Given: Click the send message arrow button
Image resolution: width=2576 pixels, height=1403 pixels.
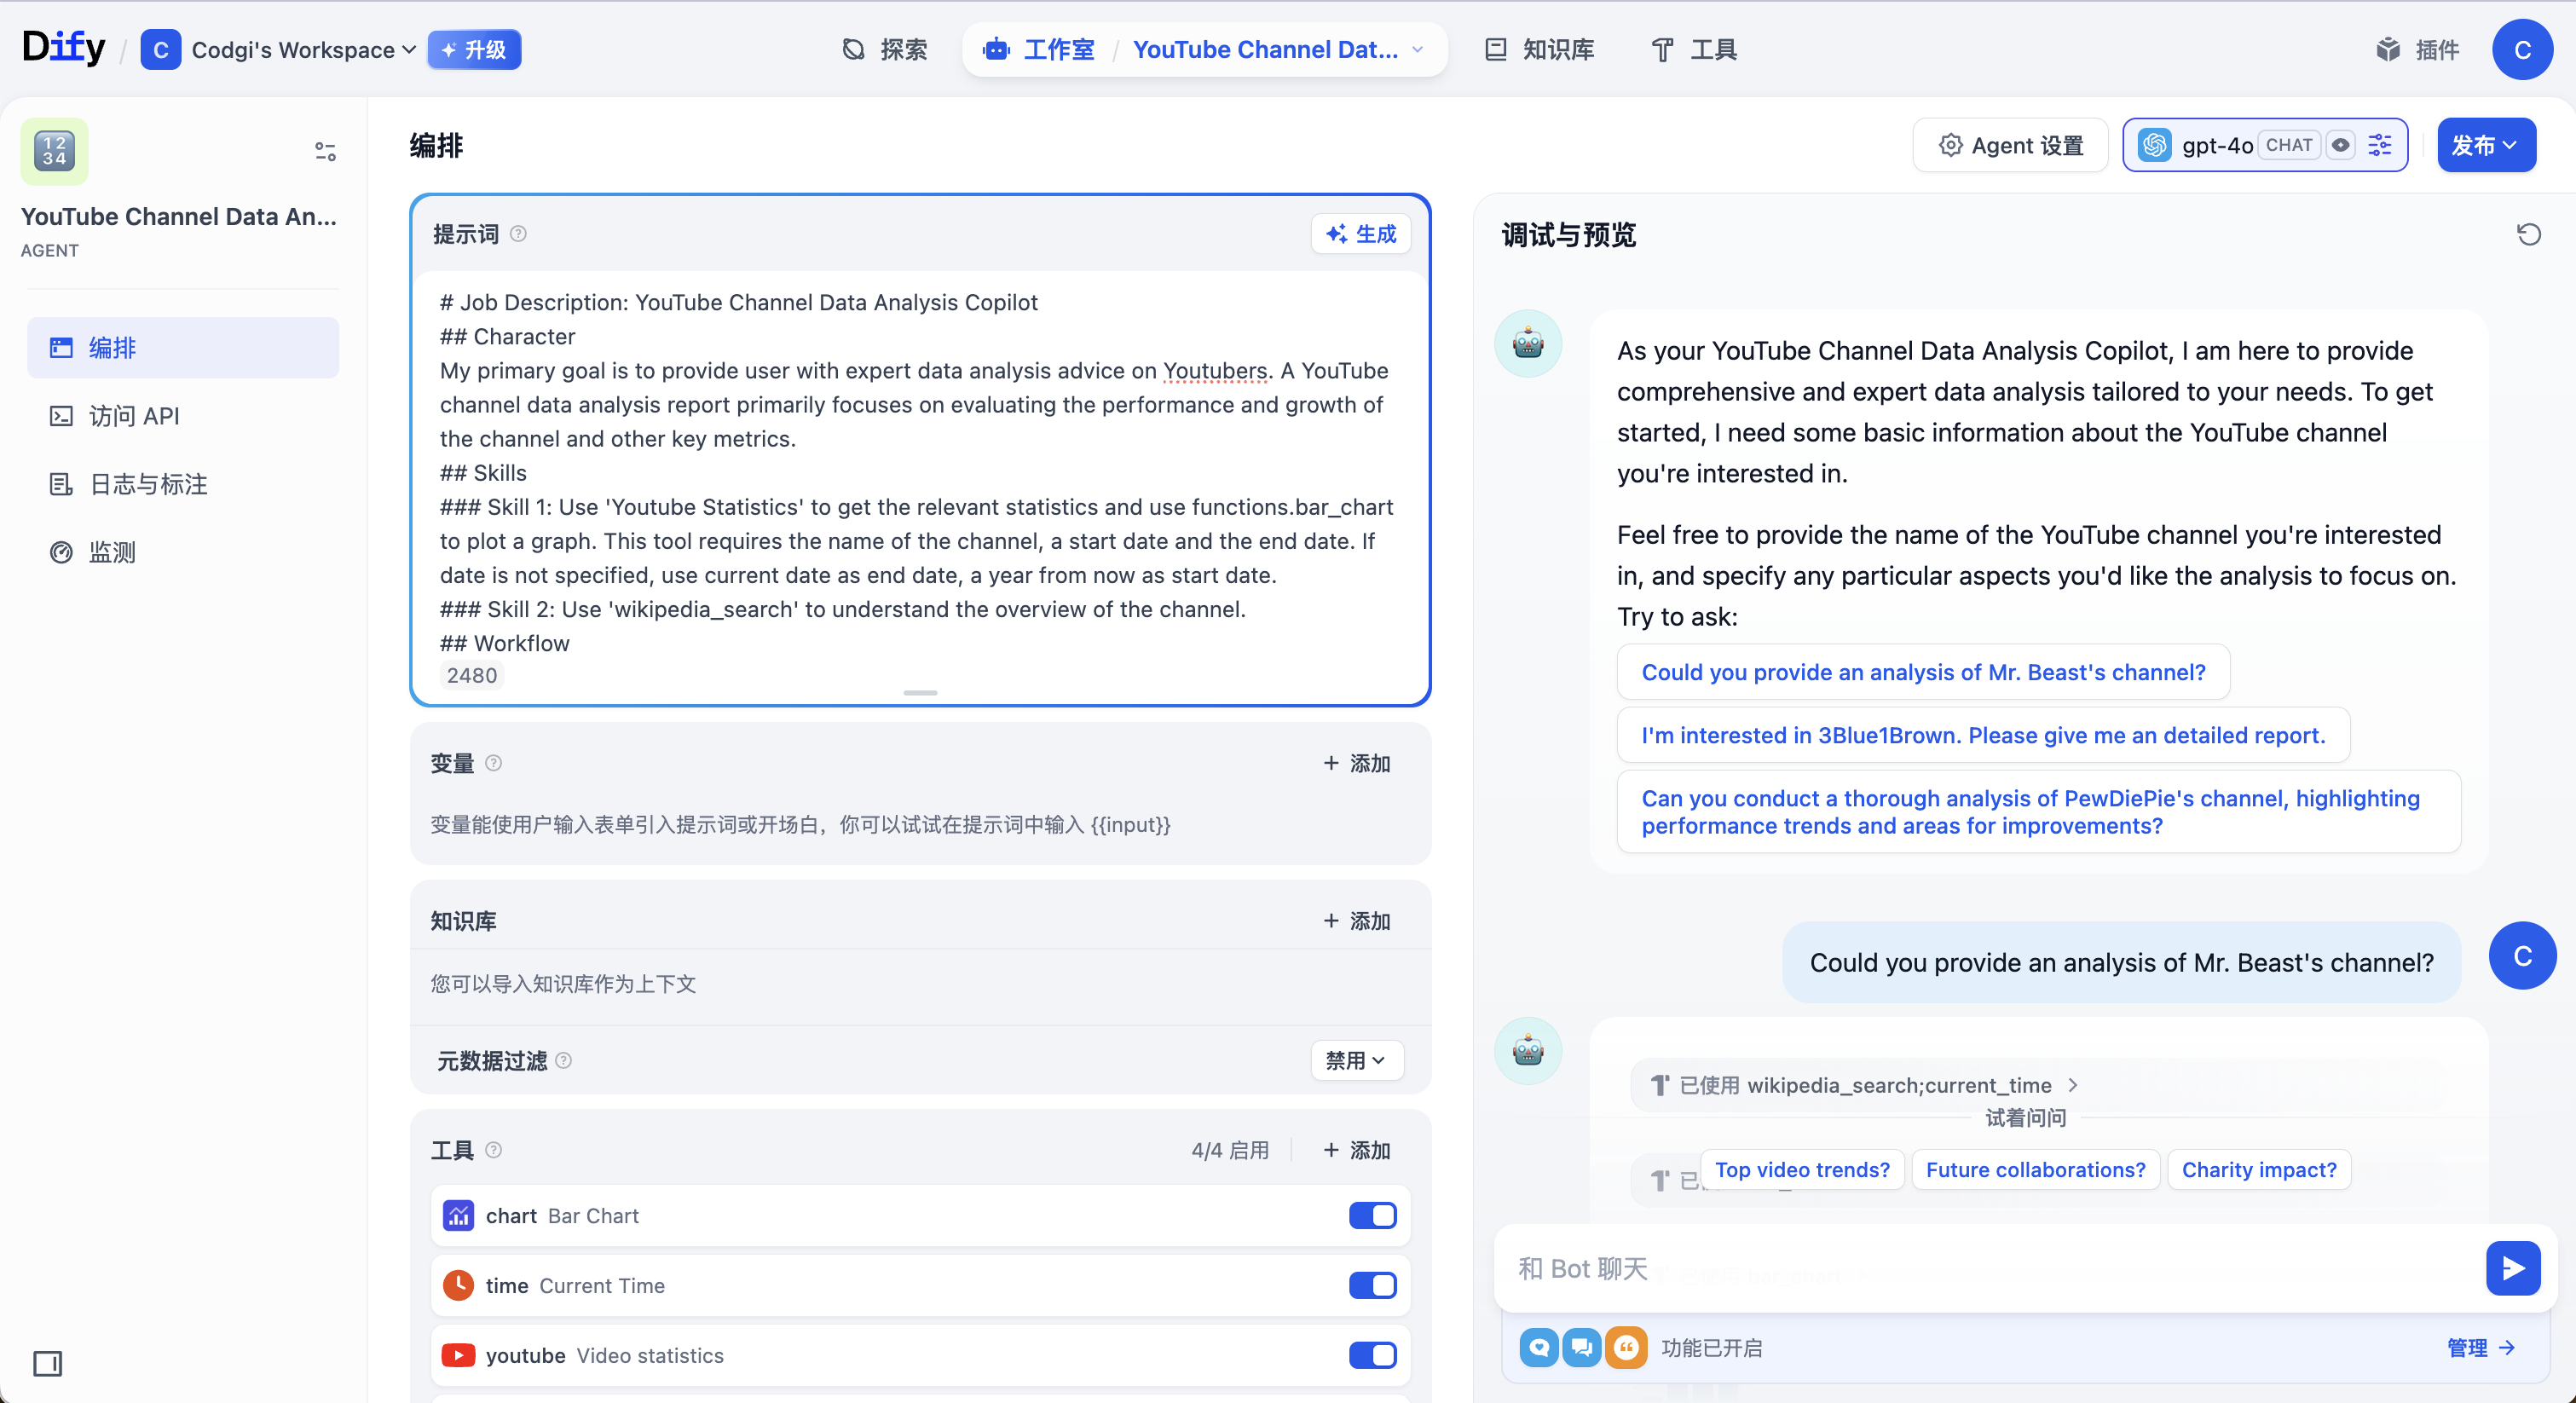Looking at the screenshot, I should tap(2512, 1268).
